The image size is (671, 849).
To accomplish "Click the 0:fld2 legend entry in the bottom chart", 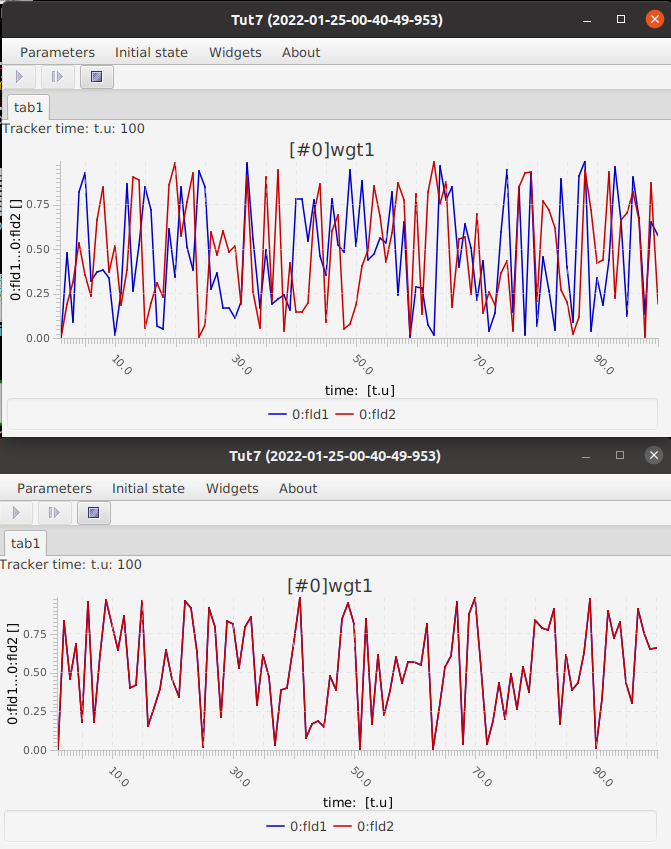I will pos(363,826).
